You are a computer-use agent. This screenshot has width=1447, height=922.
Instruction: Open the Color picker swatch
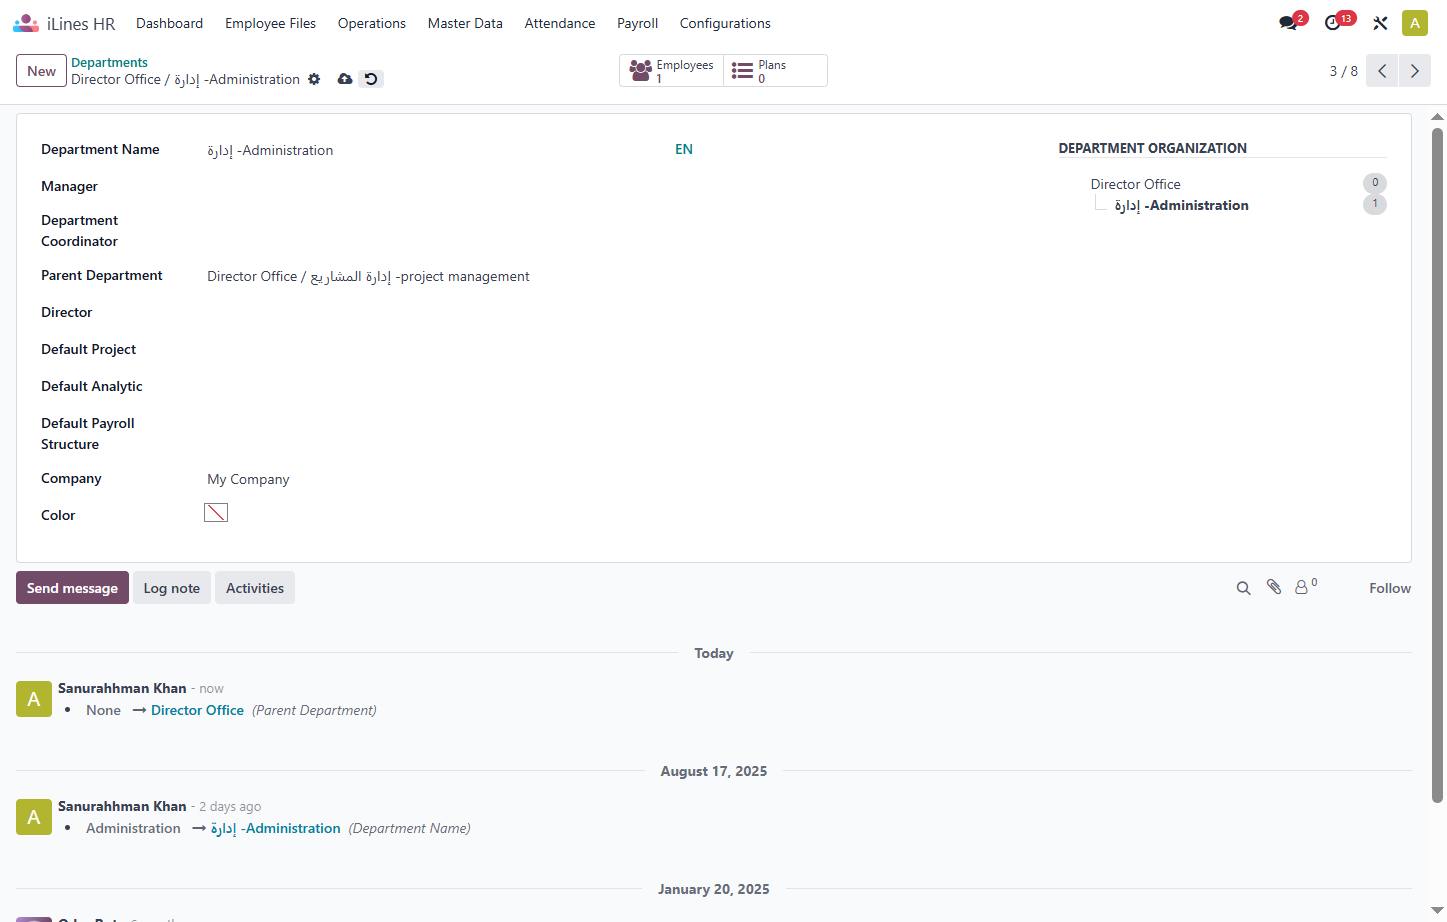tap(216, 513)
